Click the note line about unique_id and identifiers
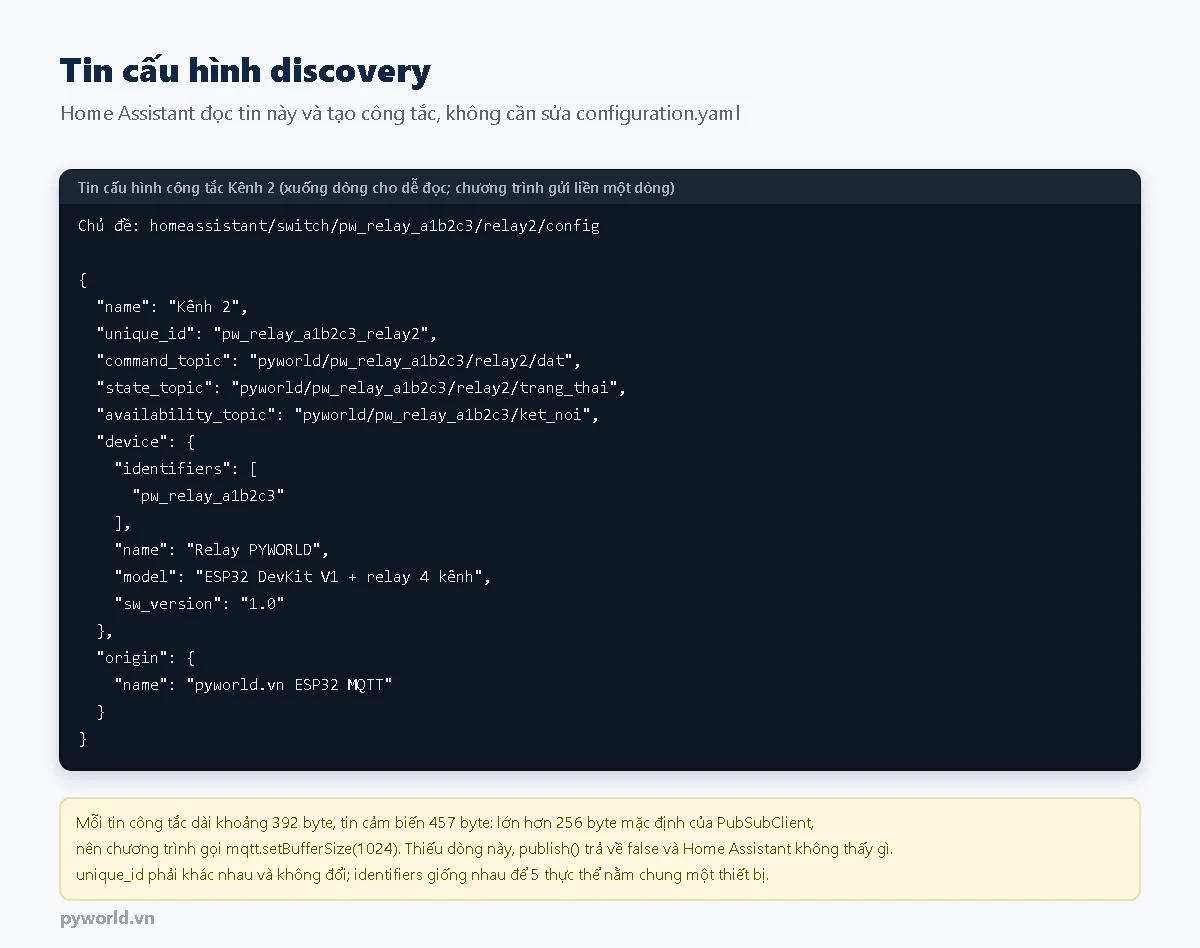 click(422, 875)
